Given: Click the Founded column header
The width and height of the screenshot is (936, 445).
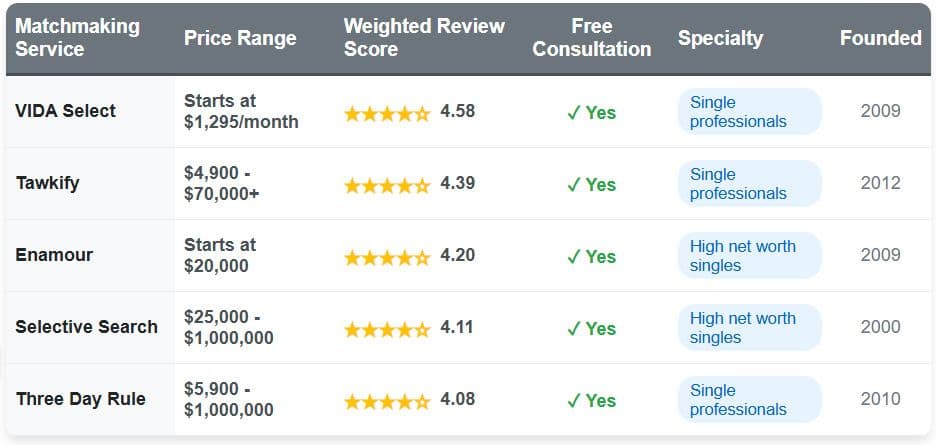Looking at the screenshot, I should [x=880, y=38].
